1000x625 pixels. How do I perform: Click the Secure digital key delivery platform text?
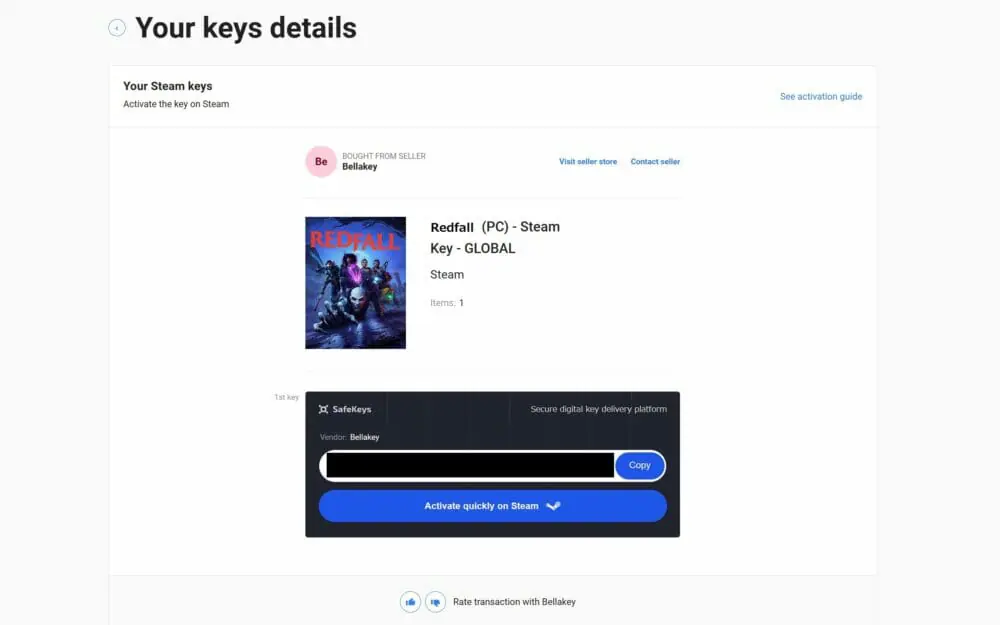[x=598, y=409]
